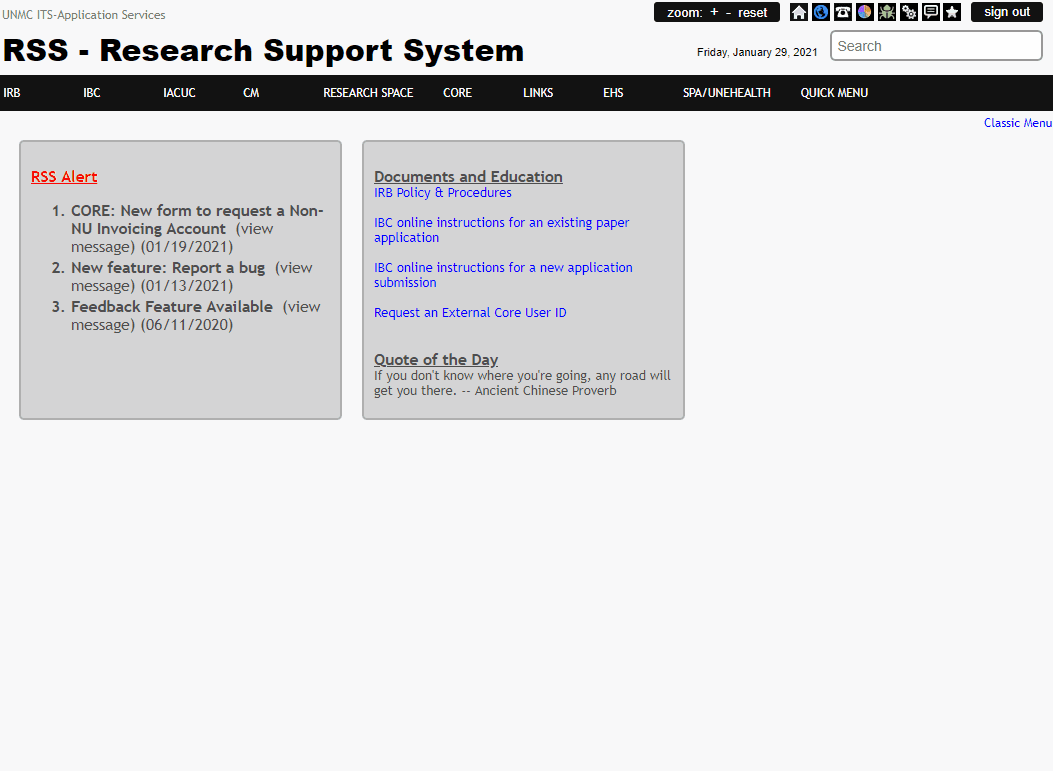The width and height of the screenshot is (1053, 771).
Task: Open the LINKS menu
Action: point(538,93)
